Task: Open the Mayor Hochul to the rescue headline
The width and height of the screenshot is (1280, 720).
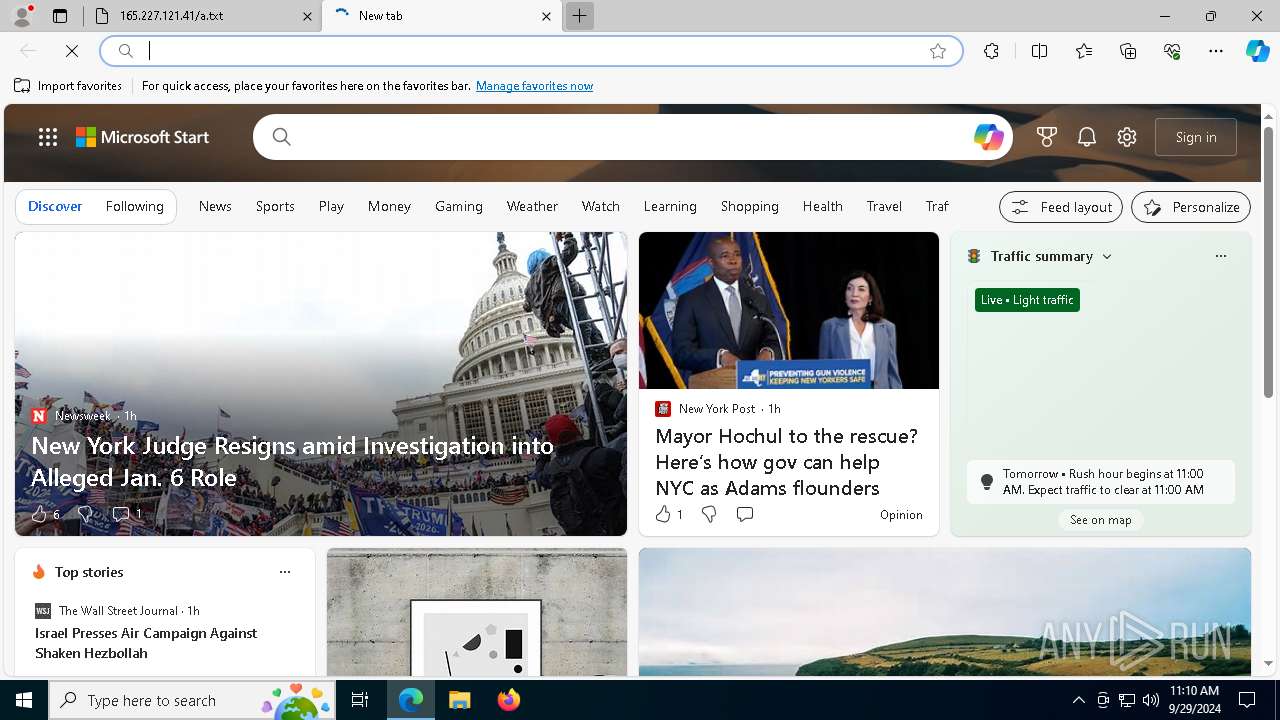Action: point(786,462)
